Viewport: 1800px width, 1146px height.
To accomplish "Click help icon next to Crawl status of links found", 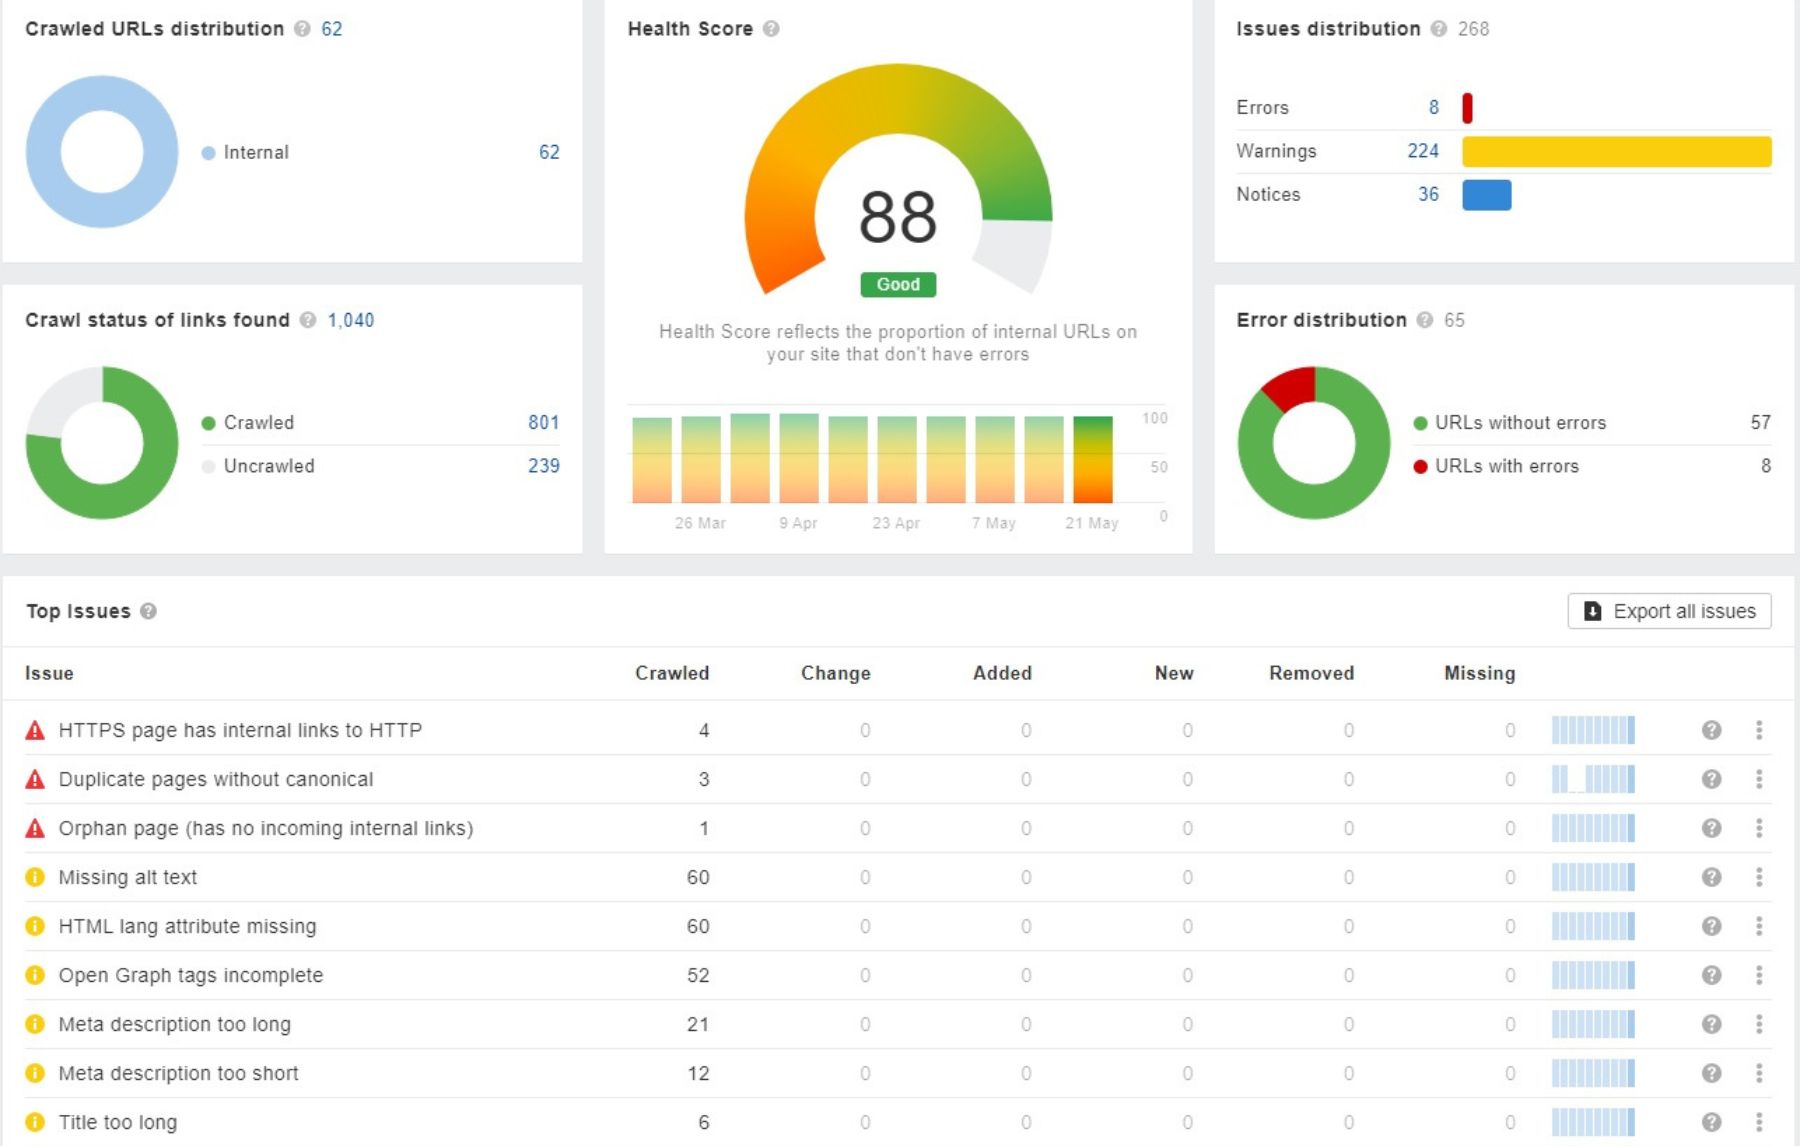I will point(308,320).
